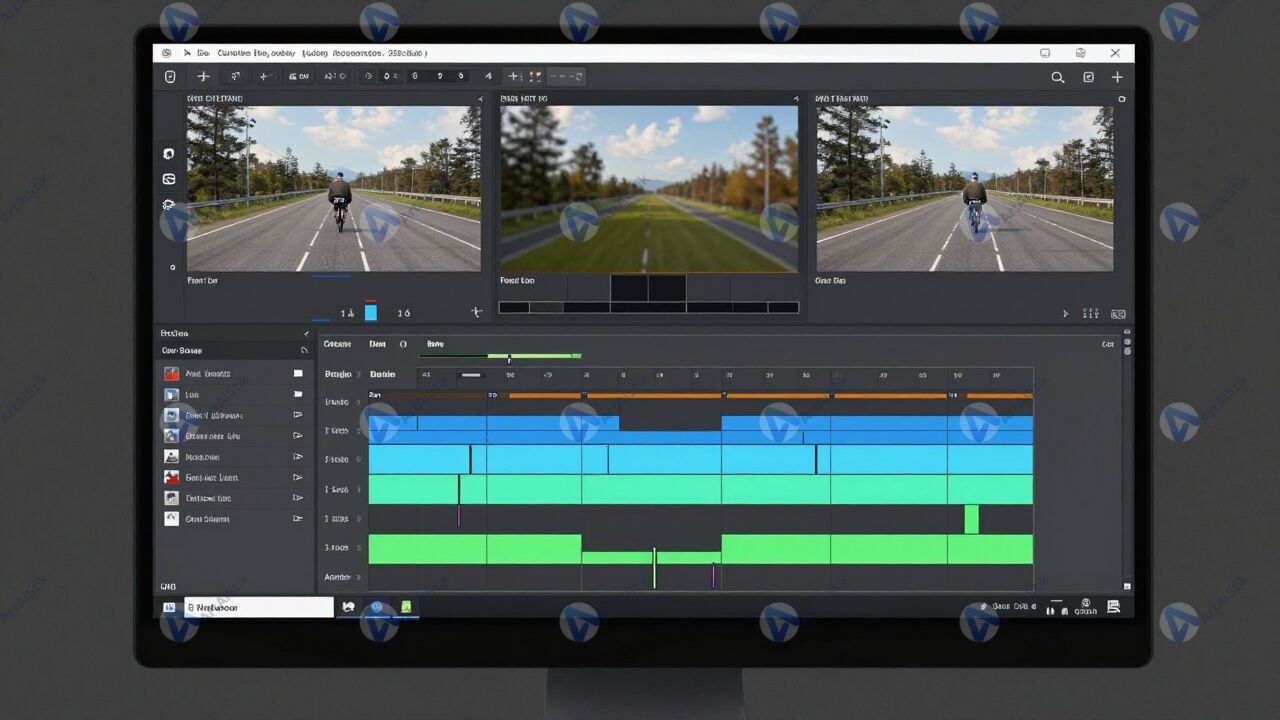1280x720 pixels.
Task: Click the top icon in left sidebar strip
Action: pyautogui.click(x=169, y=154)
